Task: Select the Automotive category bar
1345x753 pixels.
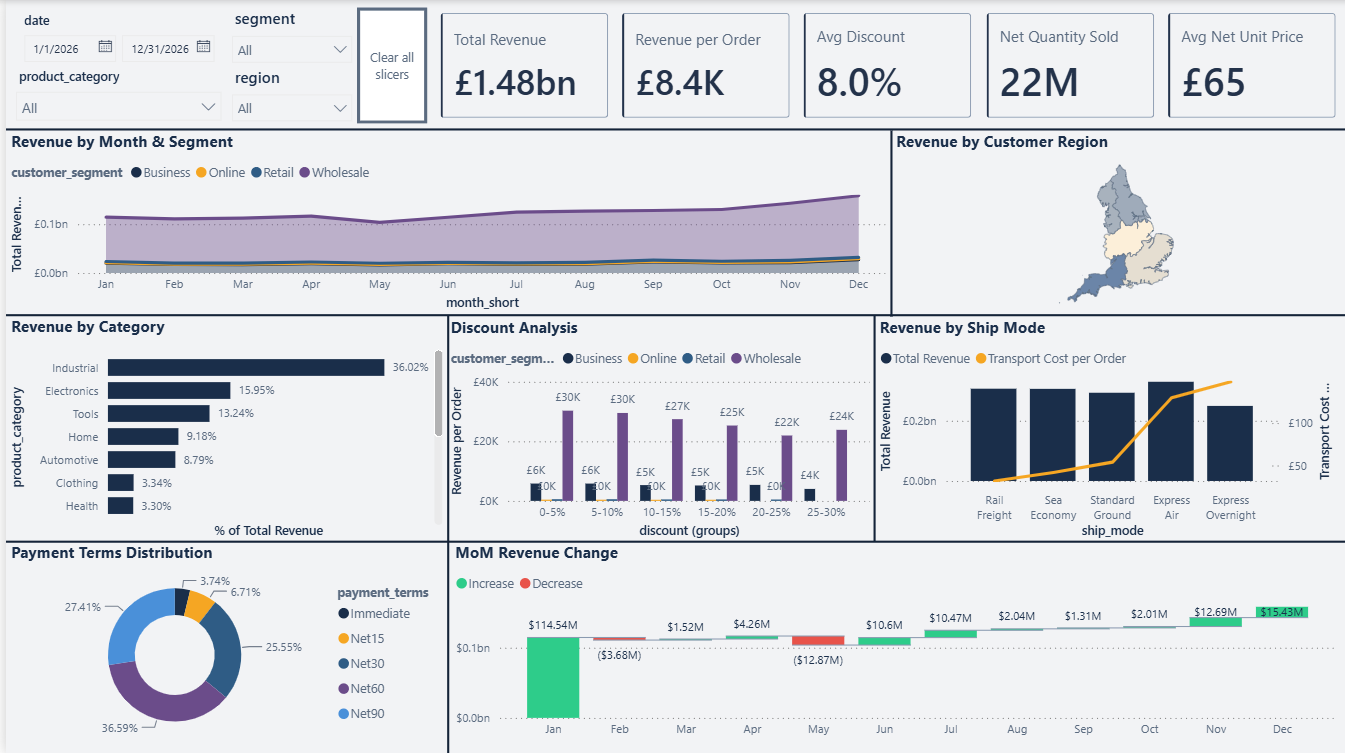Action: pos(142,460)
